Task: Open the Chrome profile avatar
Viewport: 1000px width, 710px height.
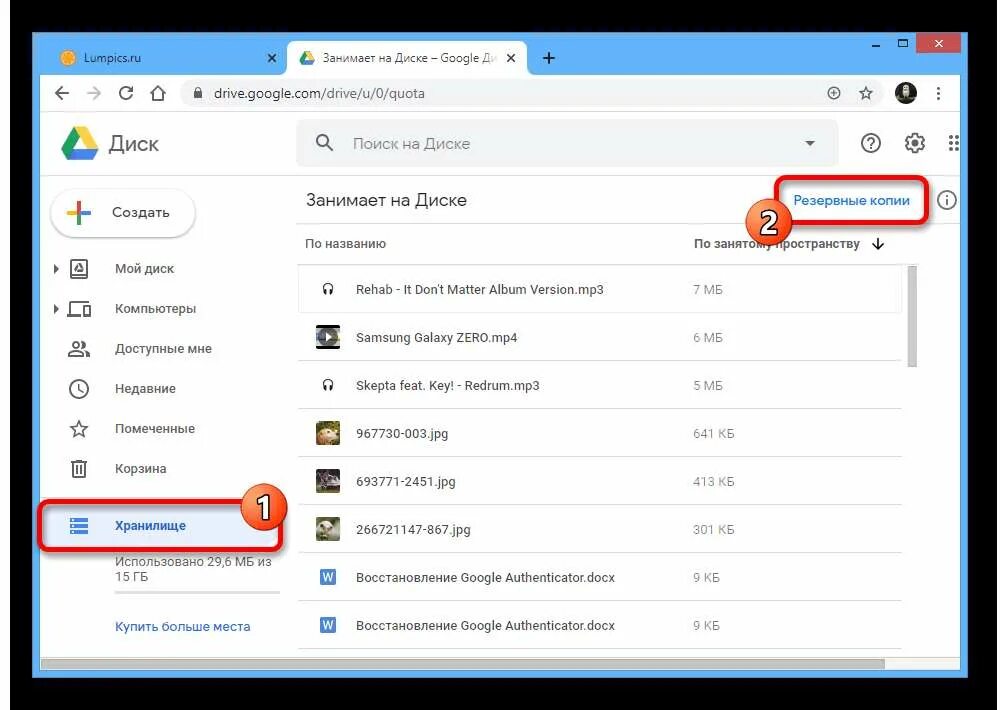Action: [x=906, y=93]
